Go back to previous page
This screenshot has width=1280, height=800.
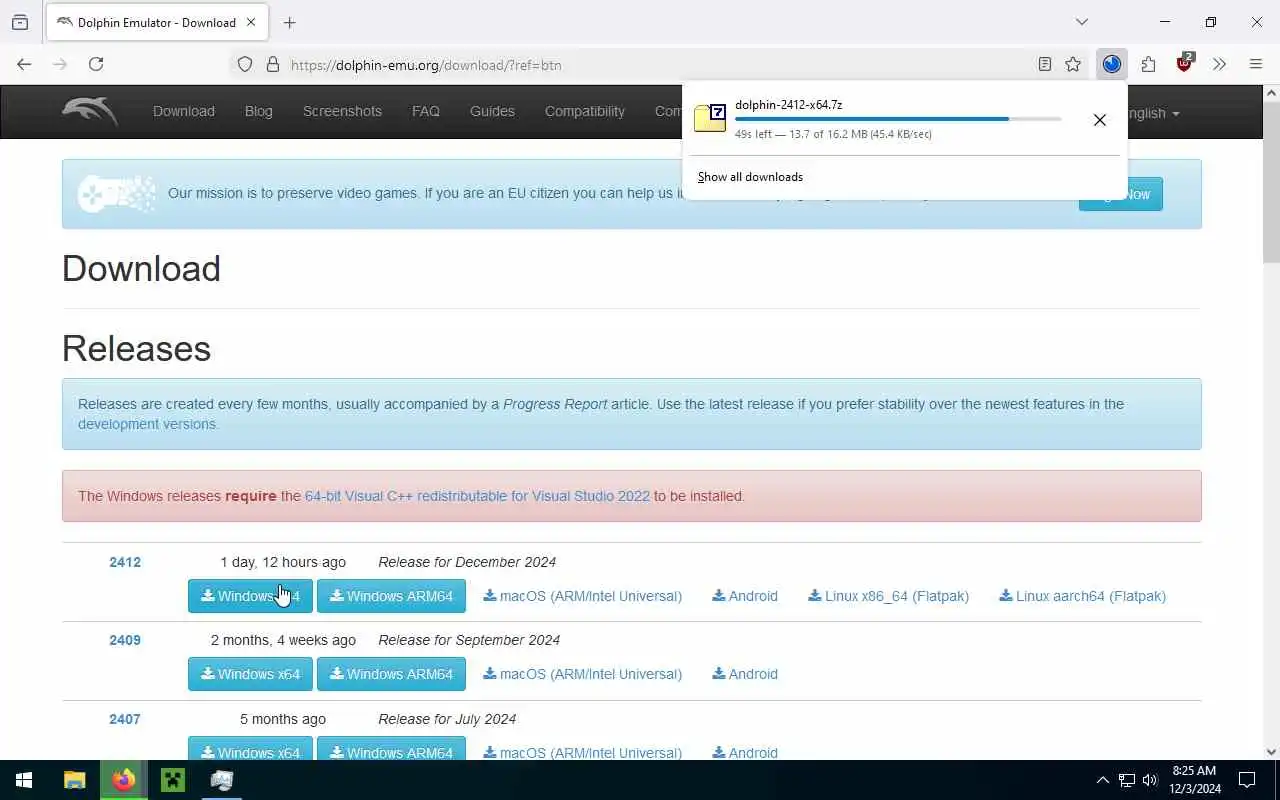tap(24, 64)
